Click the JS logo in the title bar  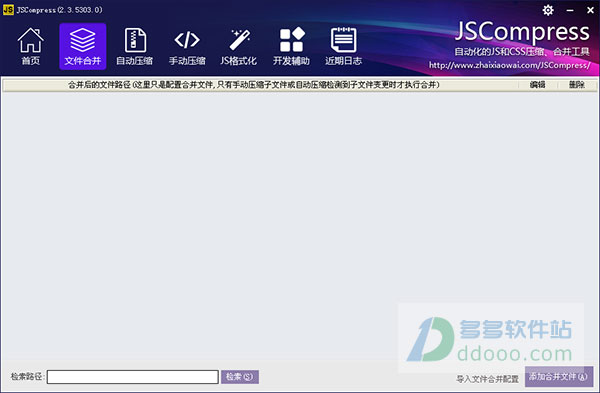coord(8,10)
